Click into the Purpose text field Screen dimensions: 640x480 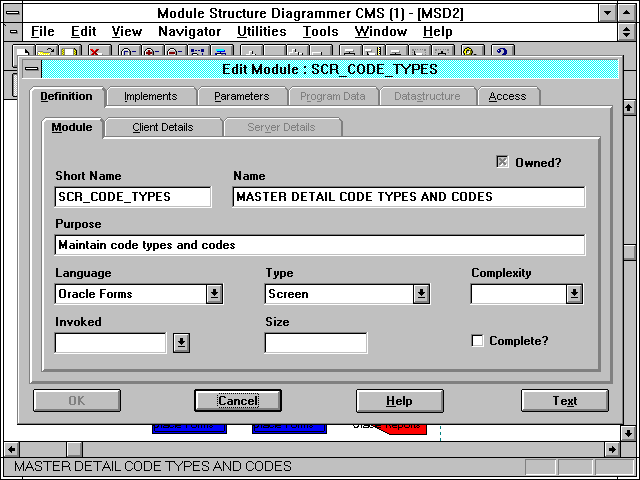320,245
